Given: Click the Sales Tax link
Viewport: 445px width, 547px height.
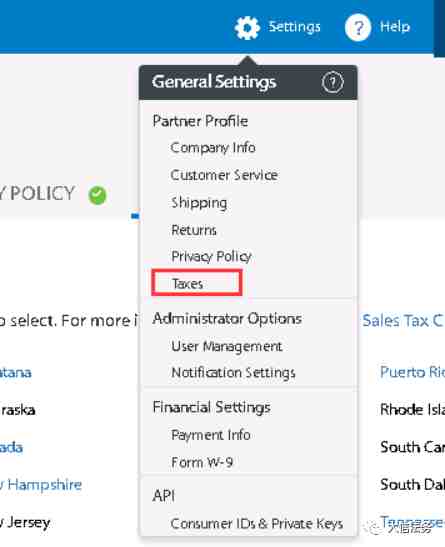Looking at the screenshot, I should tap(403, 321).
